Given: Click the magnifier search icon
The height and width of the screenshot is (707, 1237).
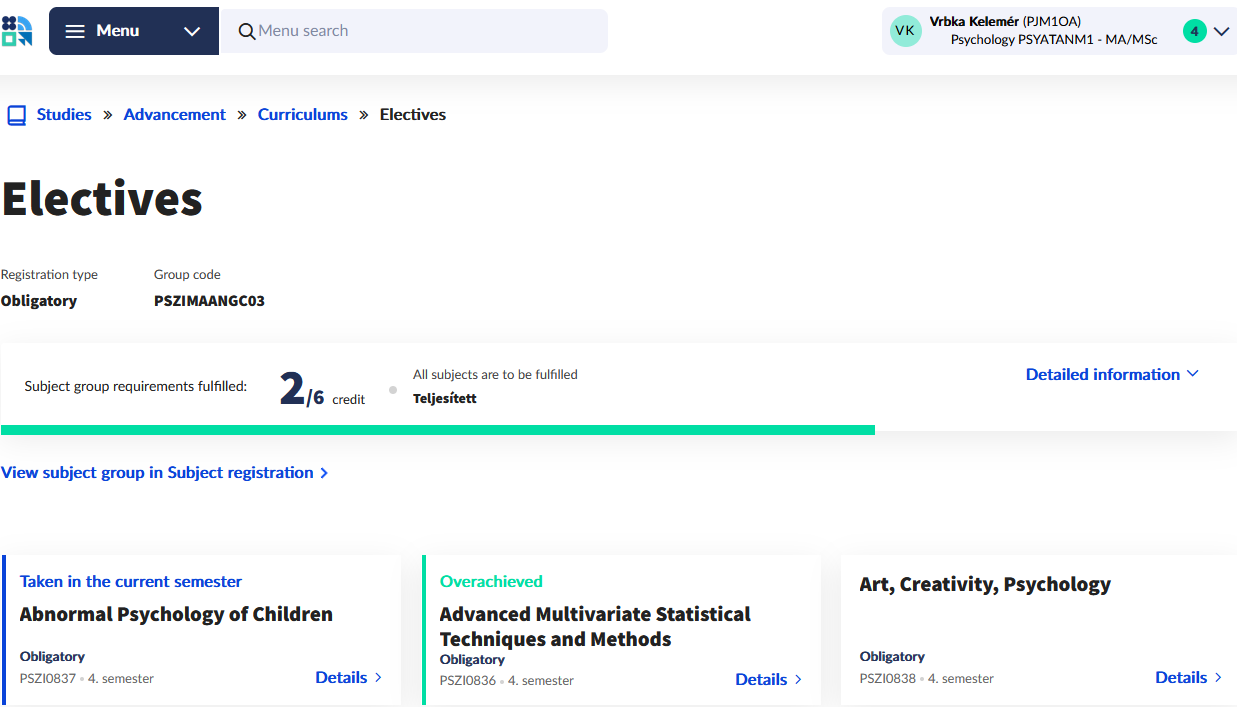Looking at the screenshot, I should tap(247, 31).
